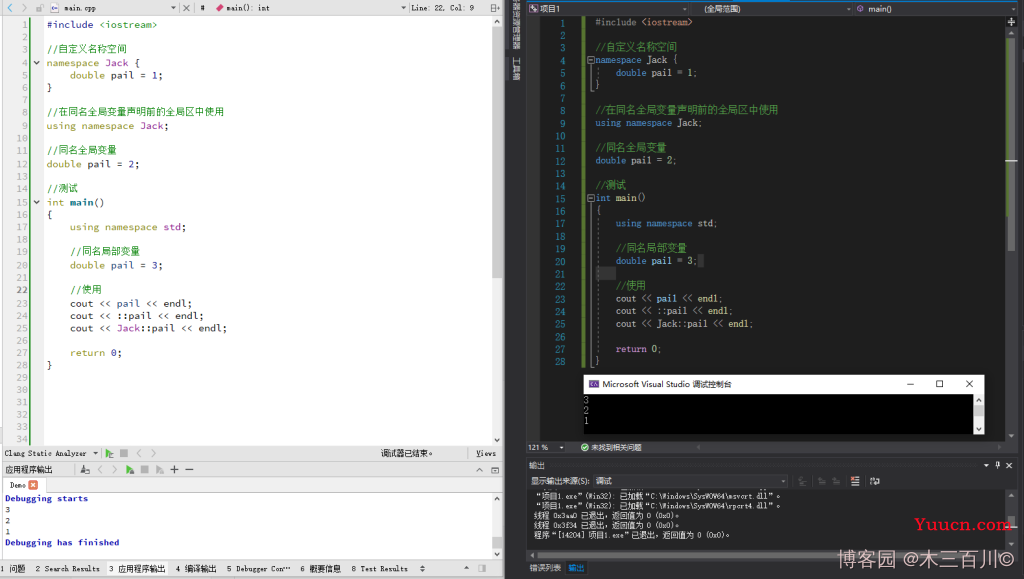Maximize the application output pane
The height and width of the screenshot is (579, 1024).
495,470
